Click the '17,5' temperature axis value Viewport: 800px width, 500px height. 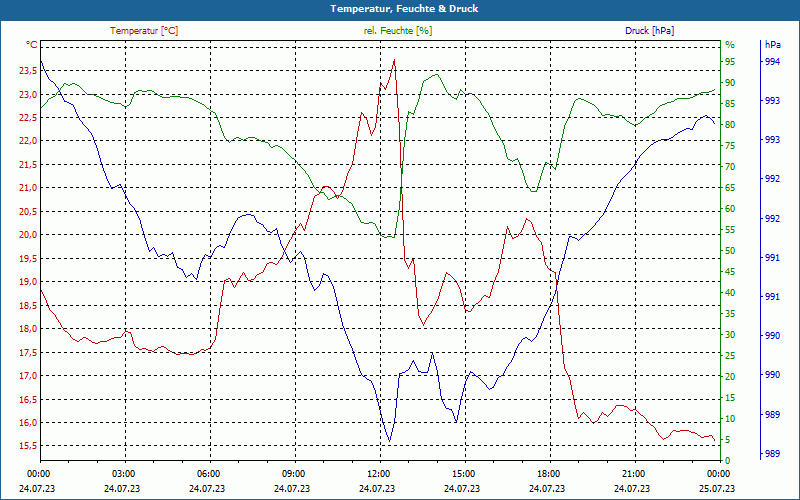click(28, 353)
